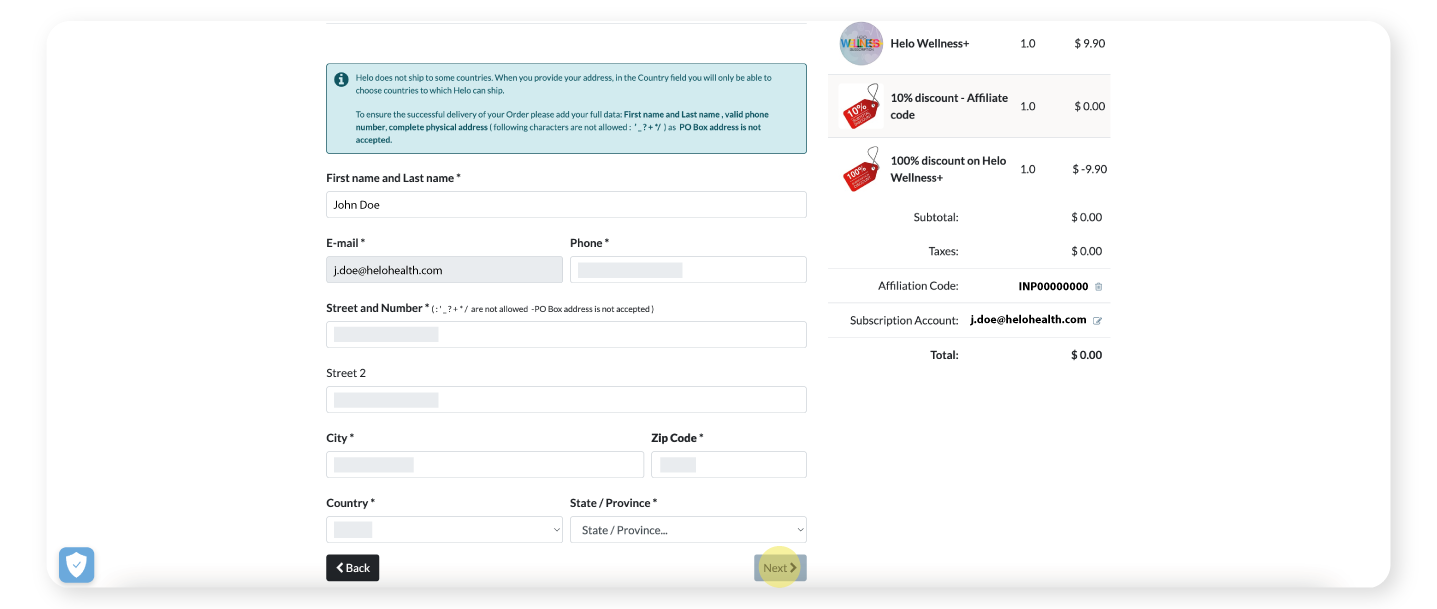This screenshot has width=1437, height=609.
Task: Click the 100% discount red tag icon
Action: pyautogui.click(x=859, y=169)
